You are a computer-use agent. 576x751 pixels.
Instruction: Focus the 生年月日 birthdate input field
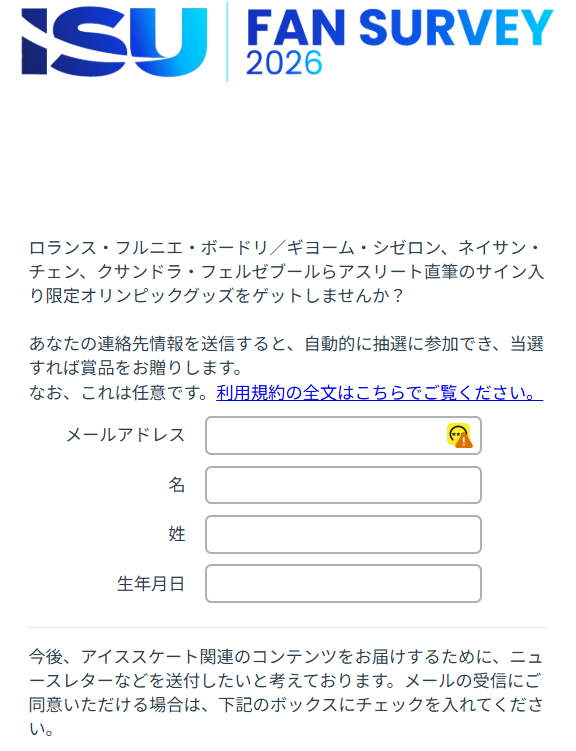pos(343,584)
